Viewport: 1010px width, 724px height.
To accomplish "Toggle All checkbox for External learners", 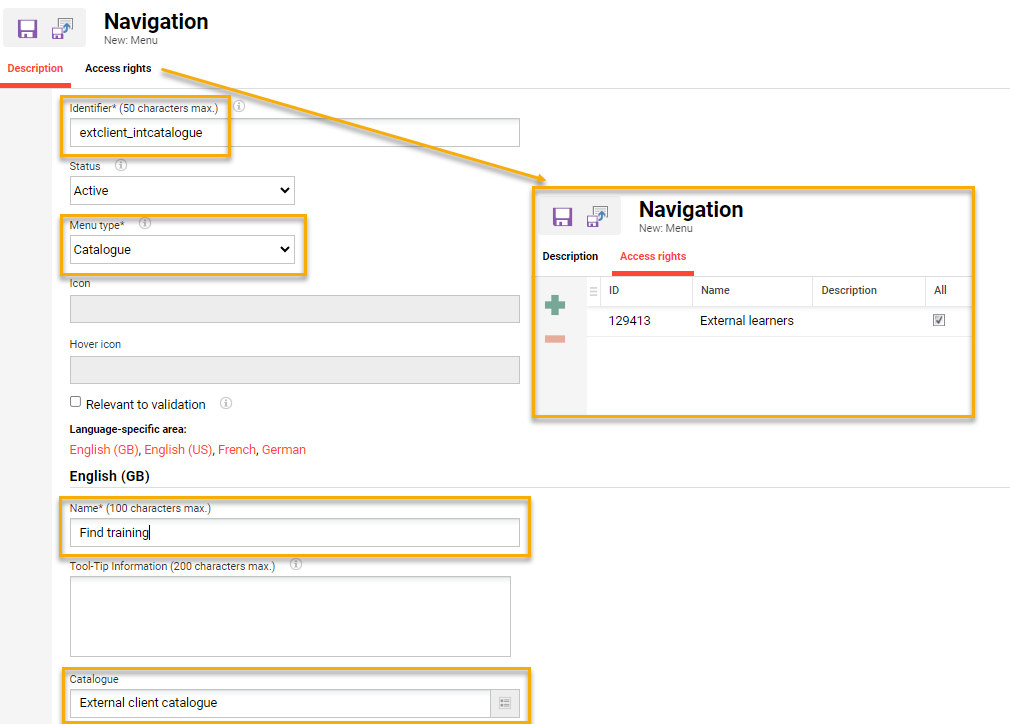I will tap(938, 321).
